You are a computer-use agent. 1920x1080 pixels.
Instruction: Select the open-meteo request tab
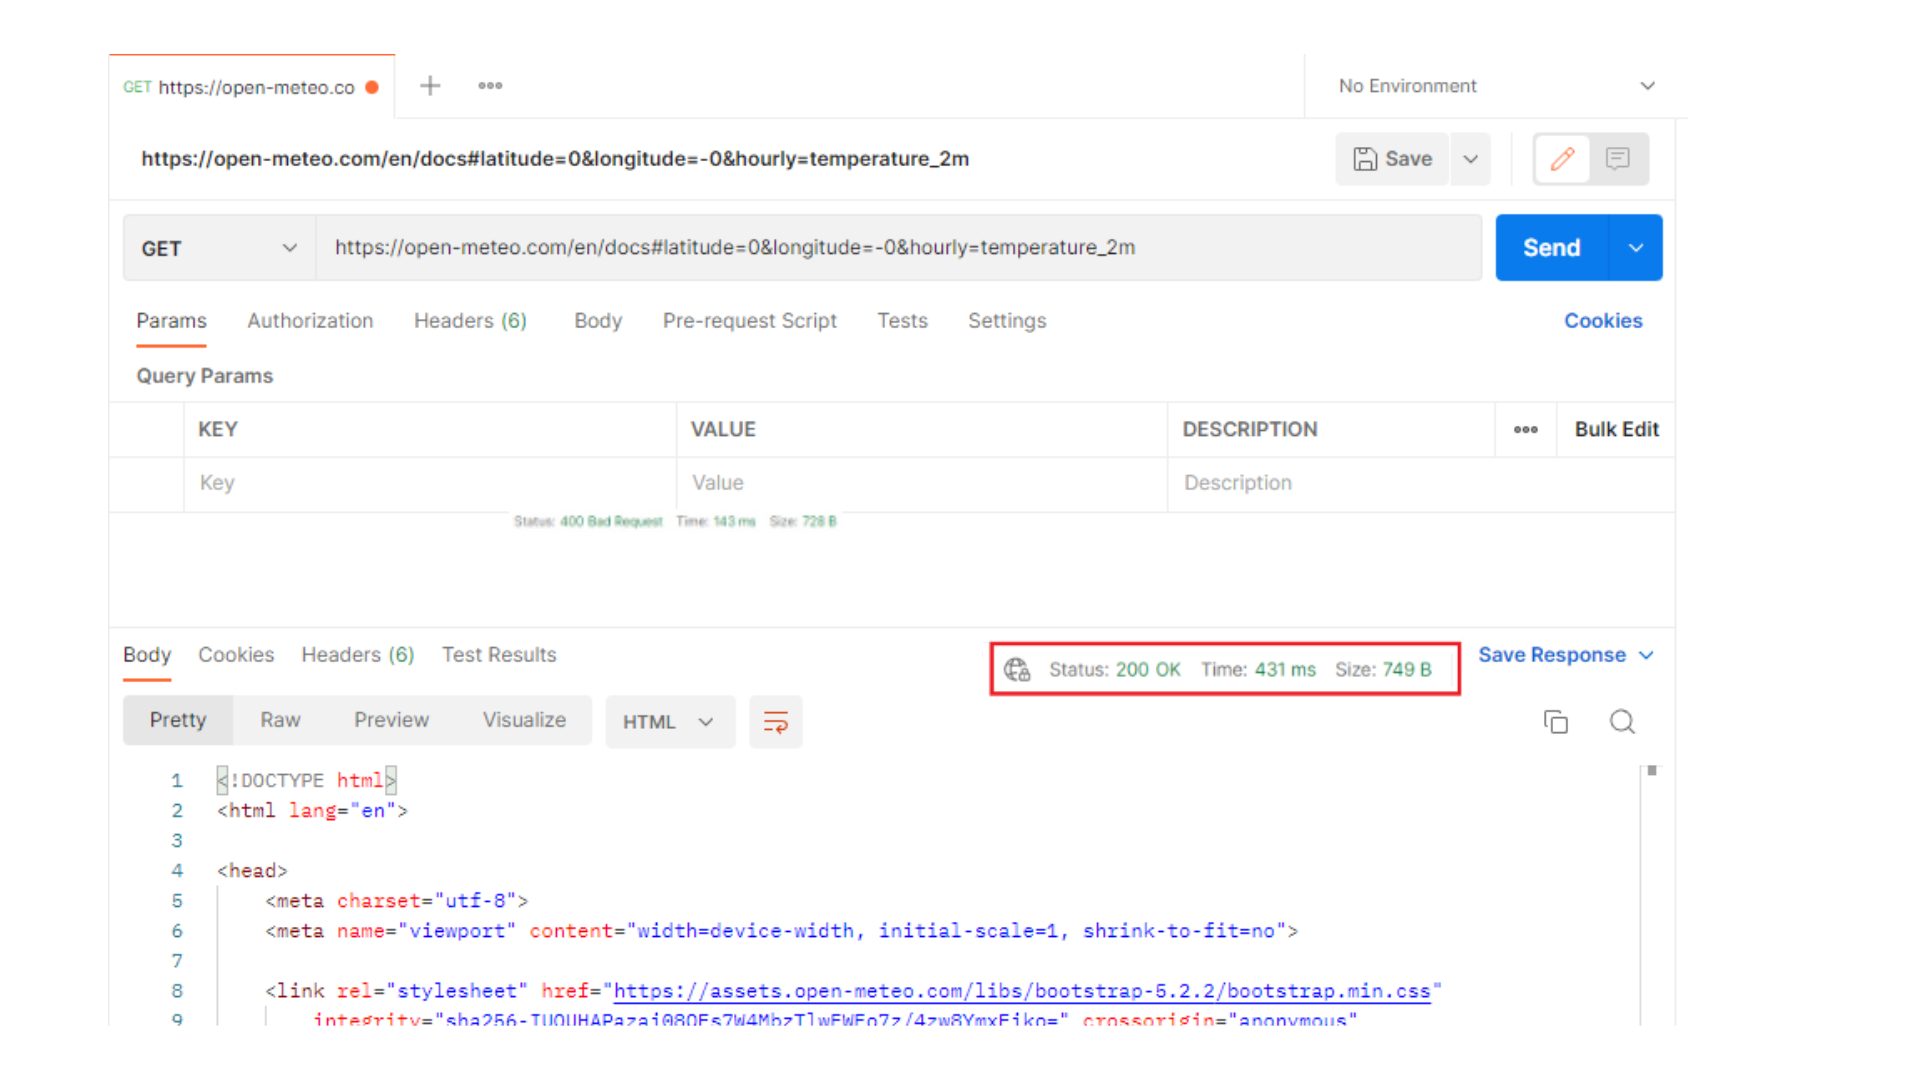coord(252,87)
